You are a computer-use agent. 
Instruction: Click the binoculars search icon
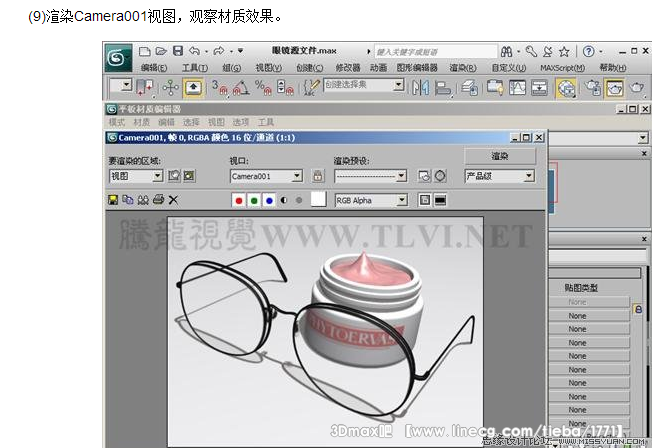pos(506,52)
